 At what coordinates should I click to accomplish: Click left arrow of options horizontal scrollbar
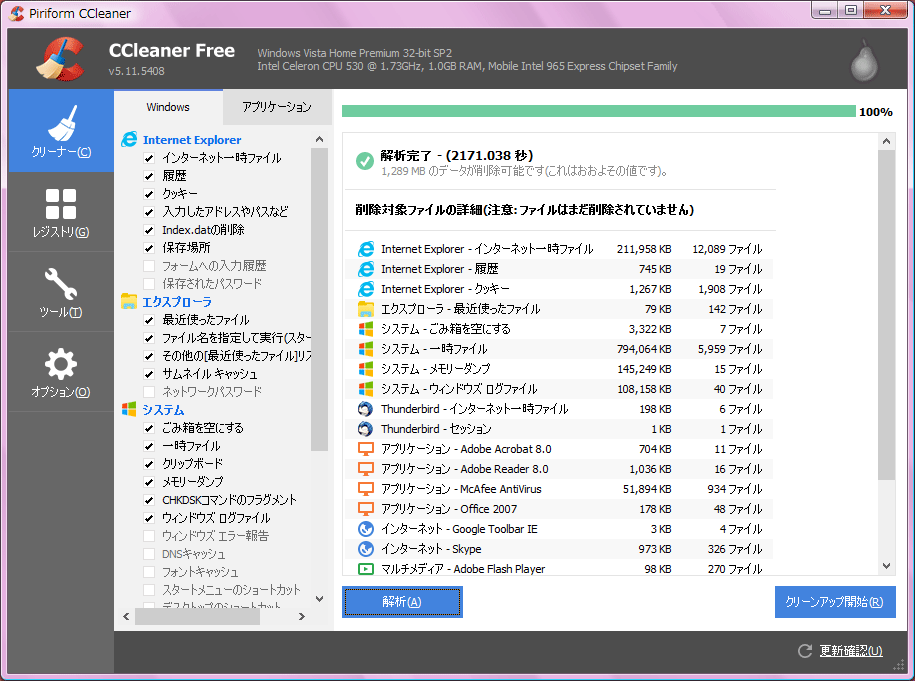coord(127,616)
